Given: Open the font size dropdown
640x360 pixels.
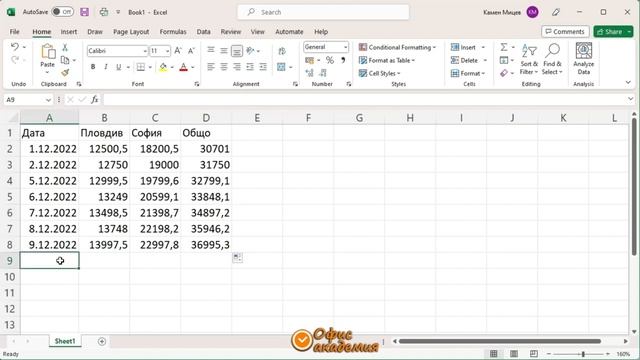Looking at the screenshot, I should click(x=167, y=51).
